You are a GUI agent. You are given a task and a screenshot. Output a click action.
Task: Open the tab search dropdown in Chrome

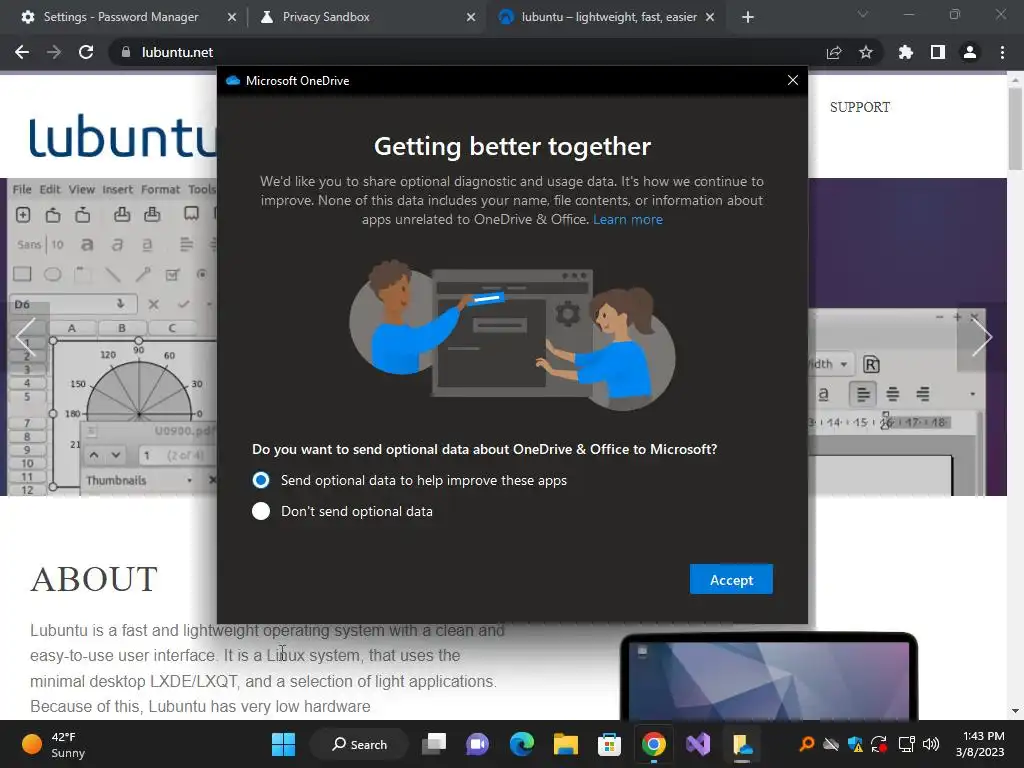(863, 14)
